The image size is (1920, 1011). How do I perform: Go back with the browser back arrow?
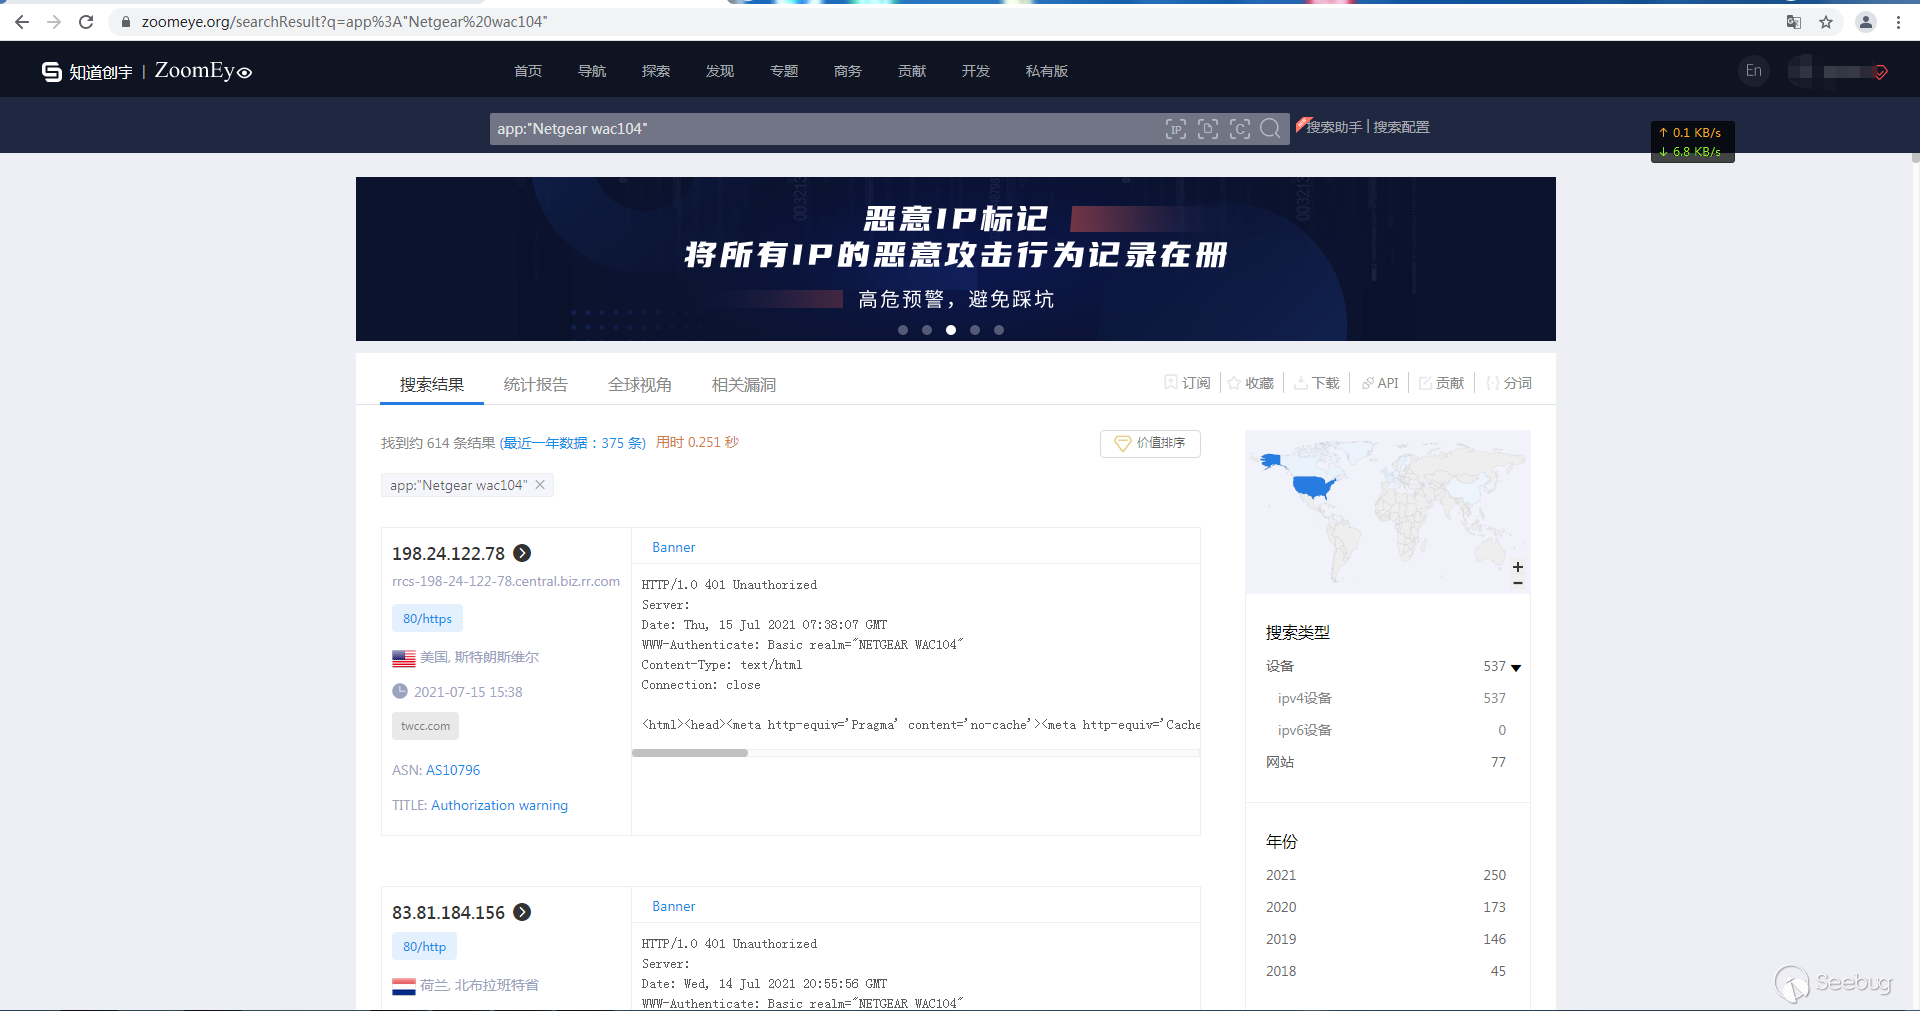pos(22,22)
